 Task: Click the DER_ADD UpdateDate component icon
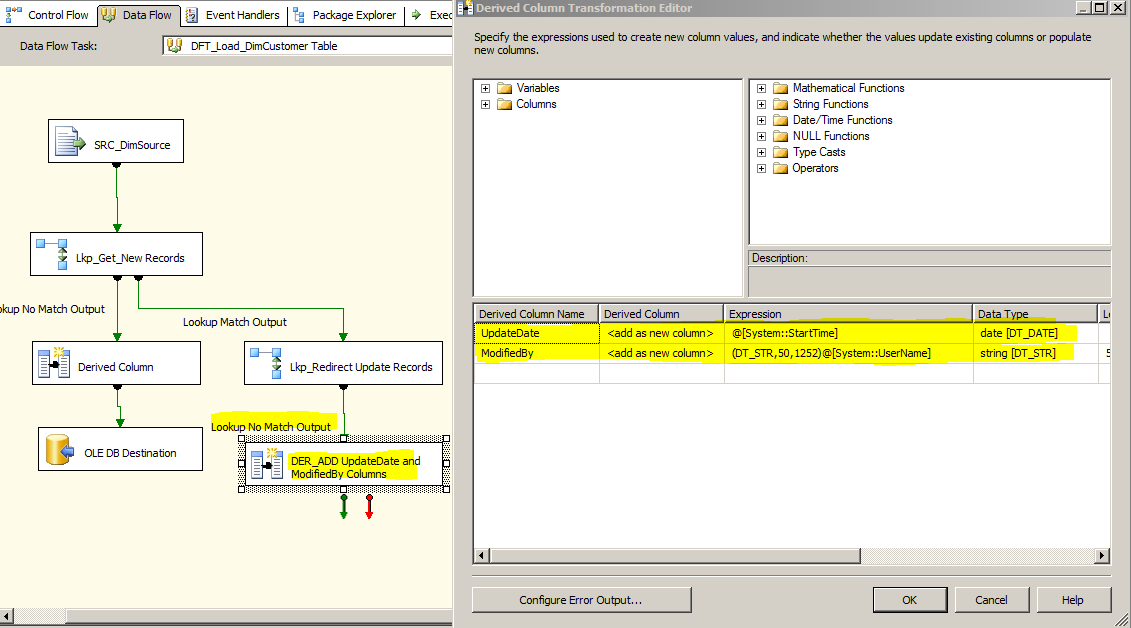266,463
